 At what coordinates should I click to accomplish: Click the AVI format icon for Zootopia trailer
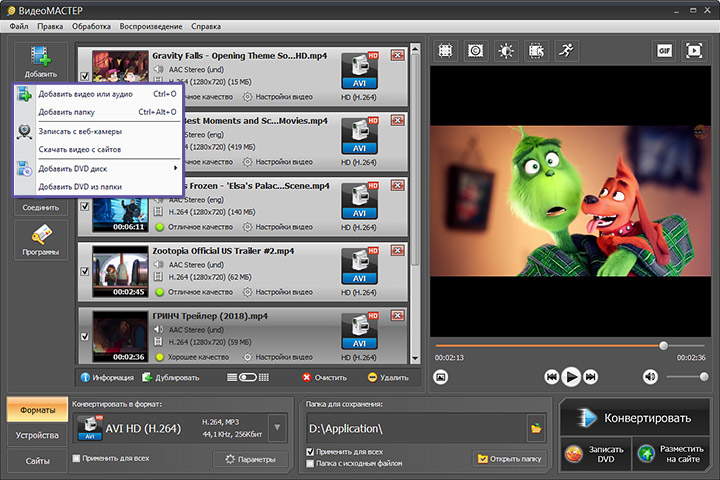pos(360,265)
